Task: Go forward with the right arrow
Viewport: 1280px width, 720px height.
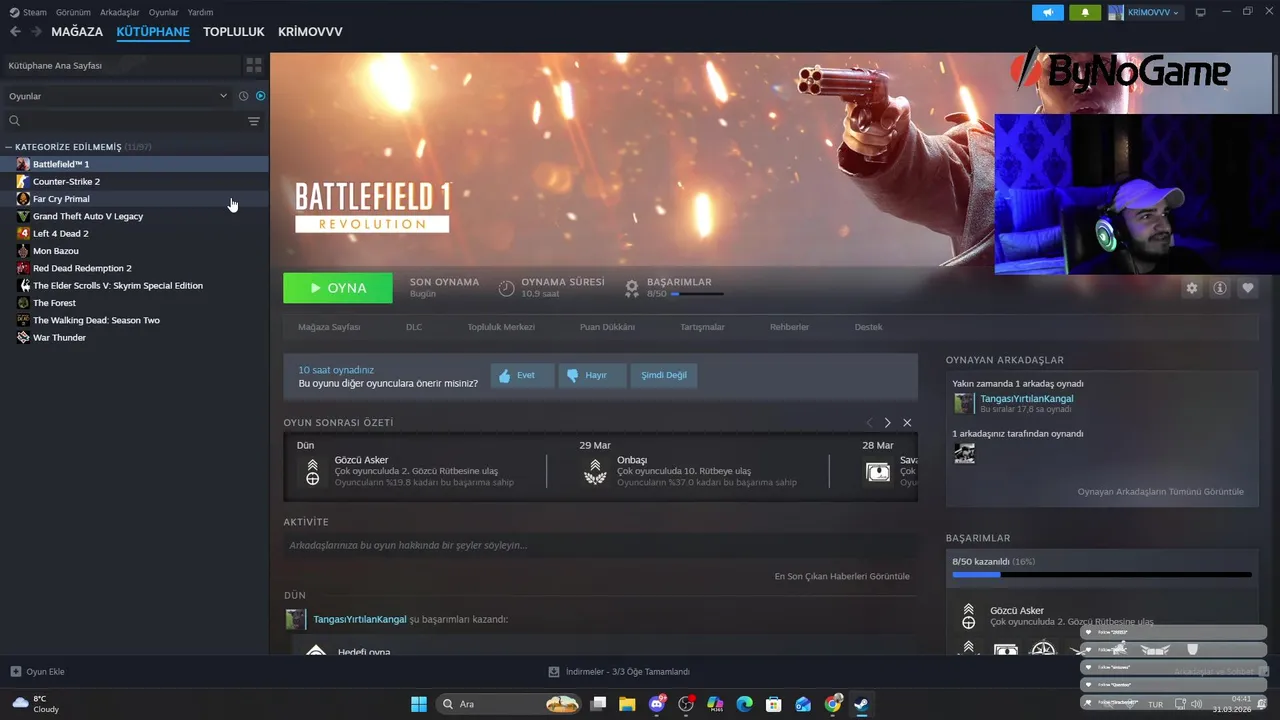Action: (37, 32)
